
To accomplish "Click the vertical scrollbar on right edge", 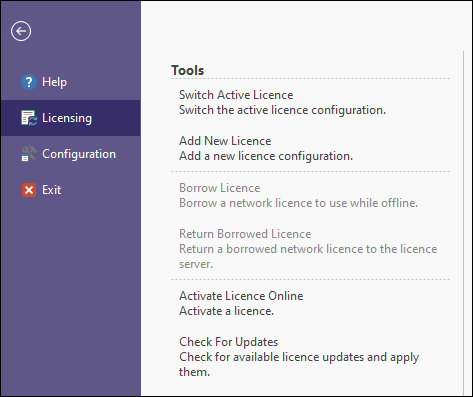I will point(463,223).
